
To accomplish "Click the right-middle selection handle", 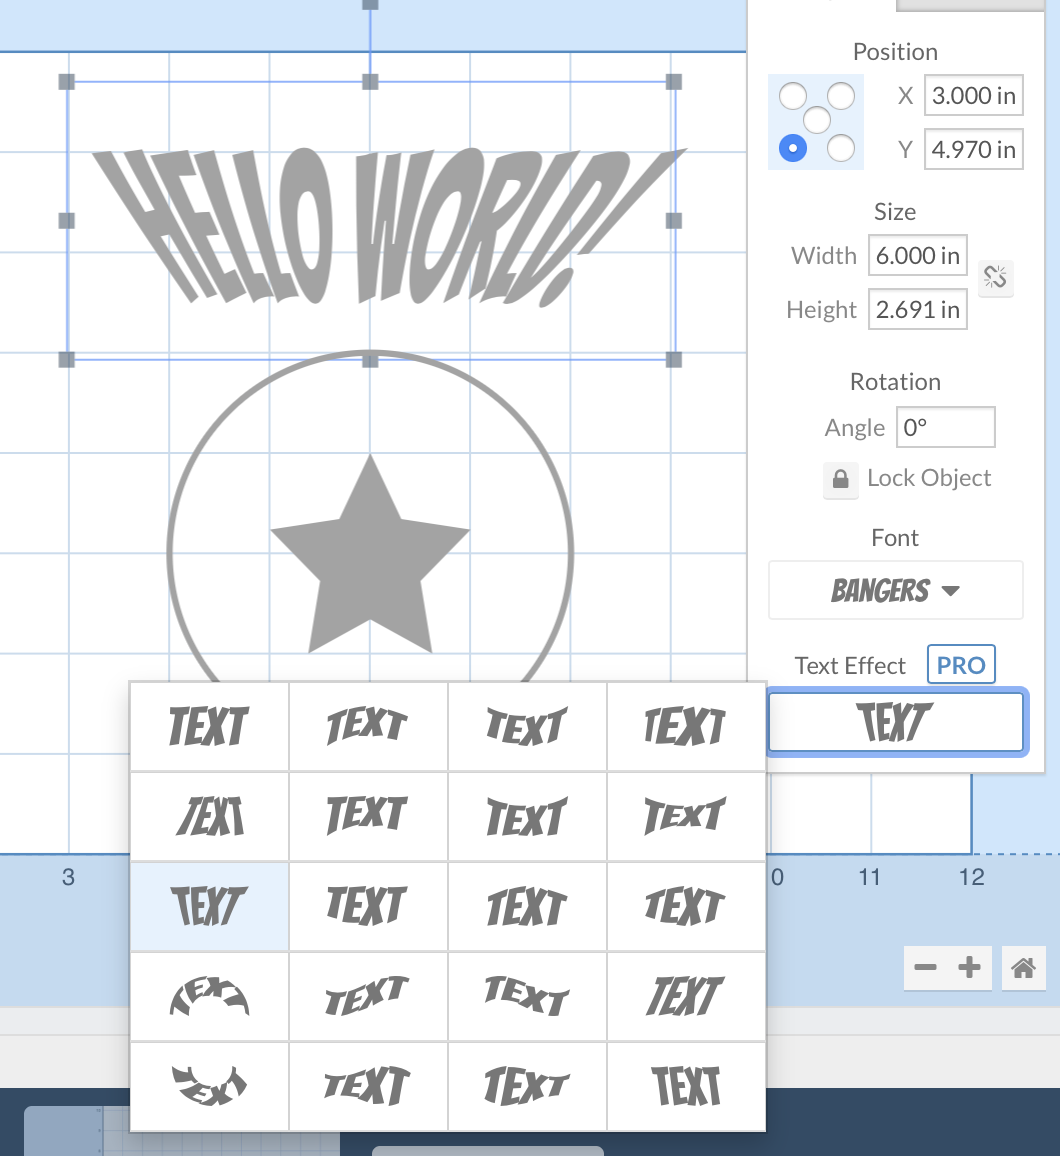I will tap(674, 220).
